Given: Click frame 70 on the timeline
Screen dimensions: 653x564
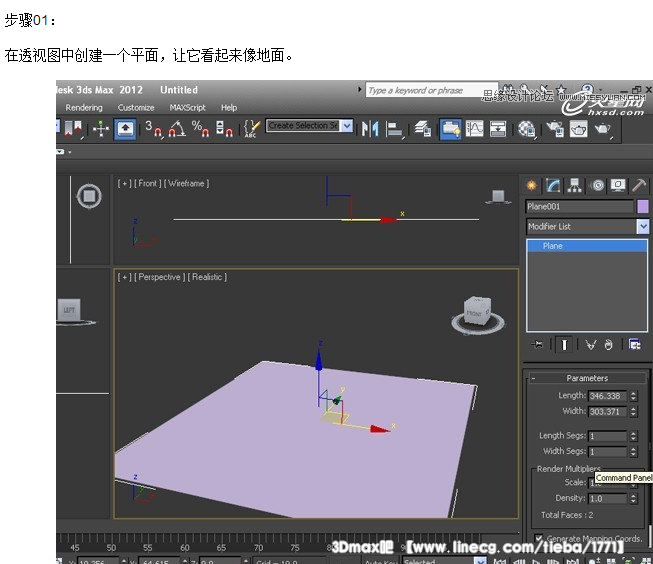Looking at the screenshot, I should coord(258,547).
